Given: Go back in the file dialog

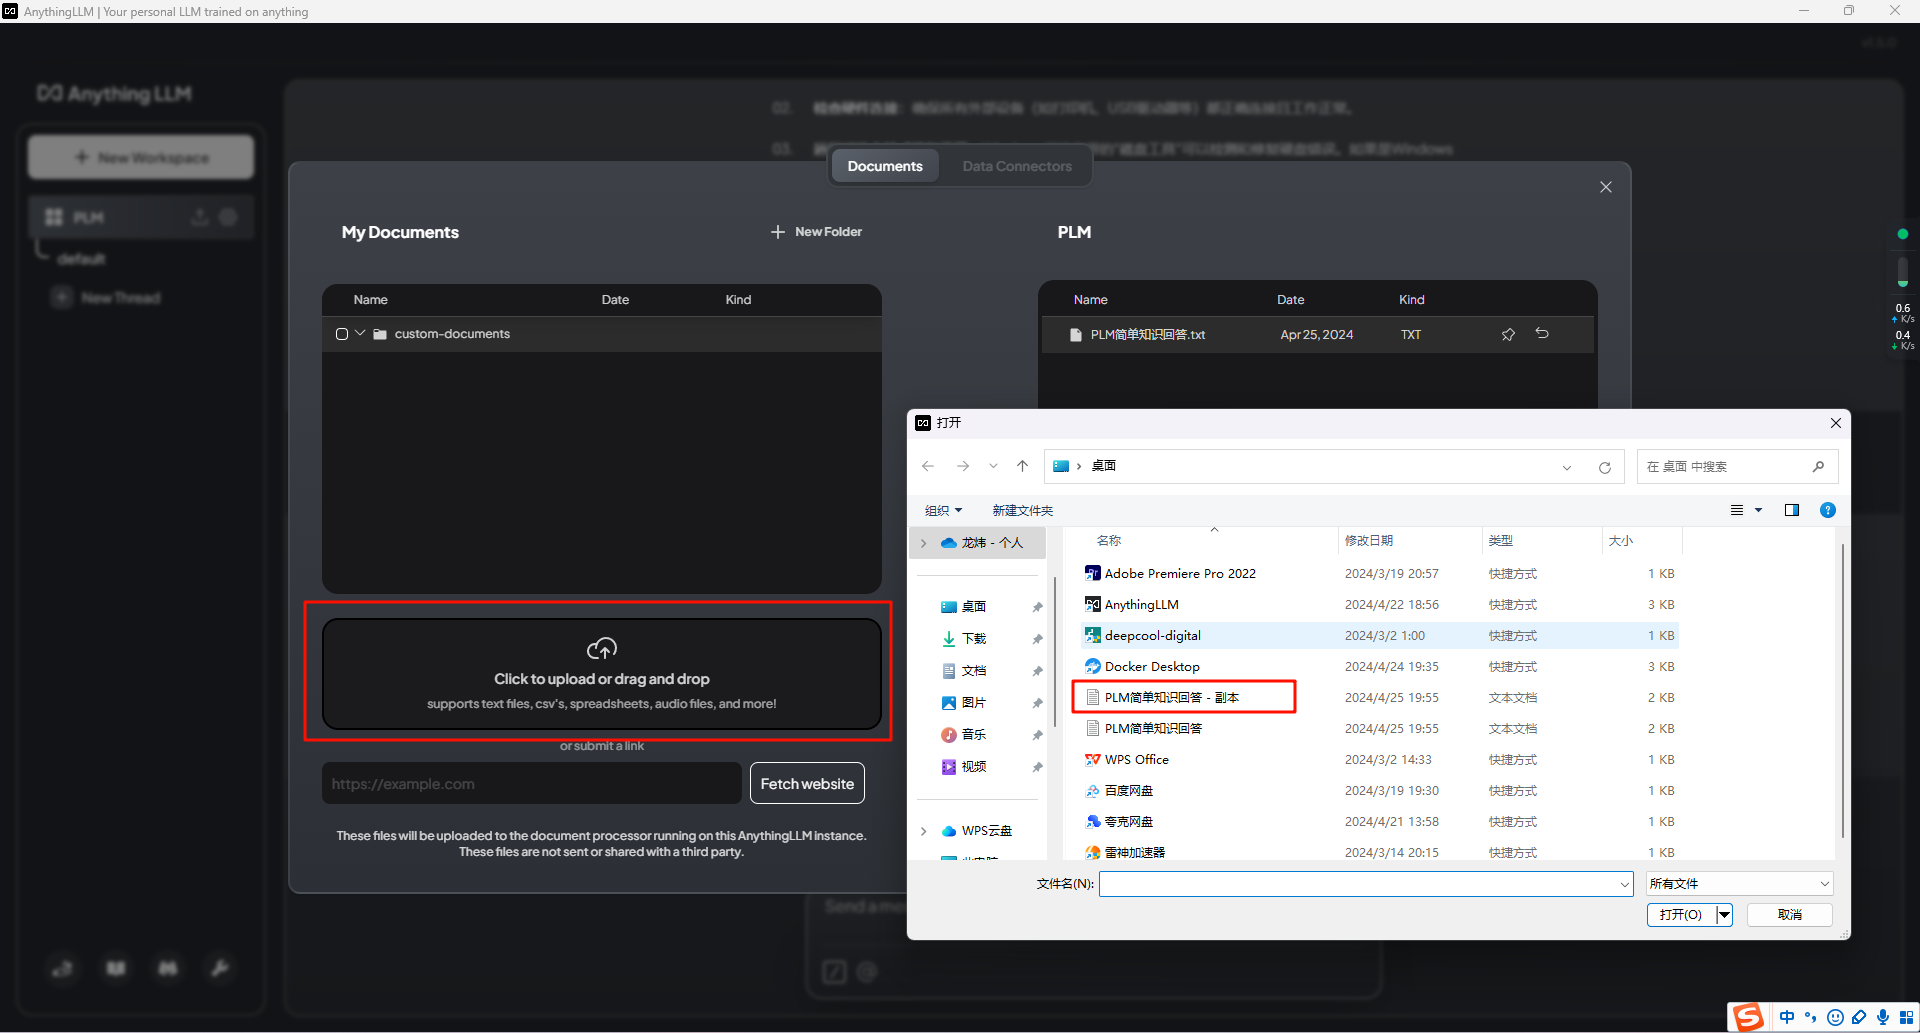Looking at the screenshot, I should (928, 467).
